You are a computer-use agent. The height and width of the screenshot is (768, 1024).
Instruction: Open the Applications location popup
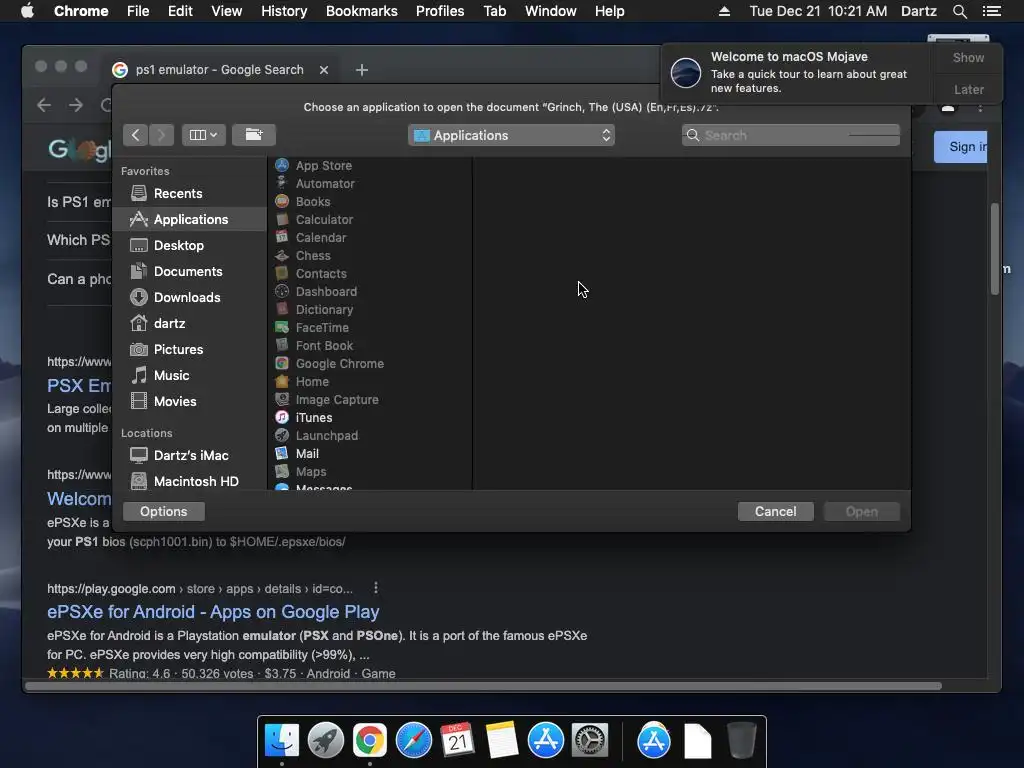point(511,135)
